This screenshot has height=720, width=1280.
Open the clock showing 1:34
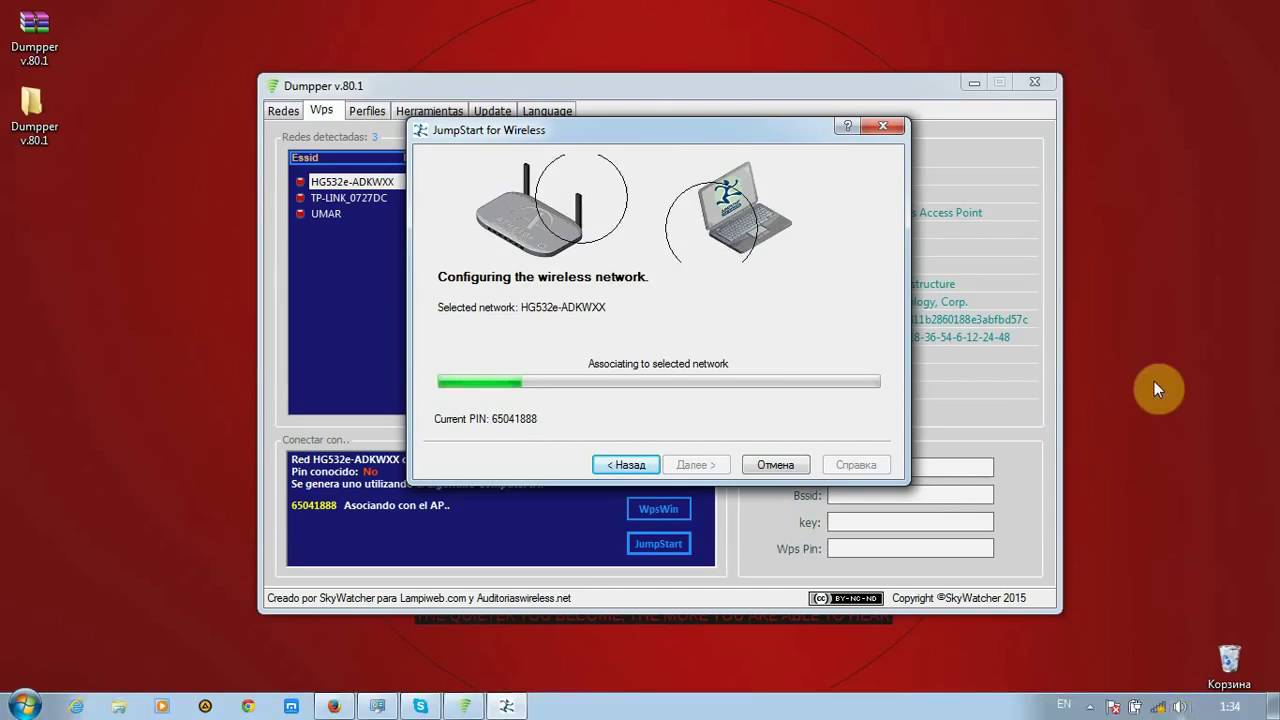pos(1230,707)
